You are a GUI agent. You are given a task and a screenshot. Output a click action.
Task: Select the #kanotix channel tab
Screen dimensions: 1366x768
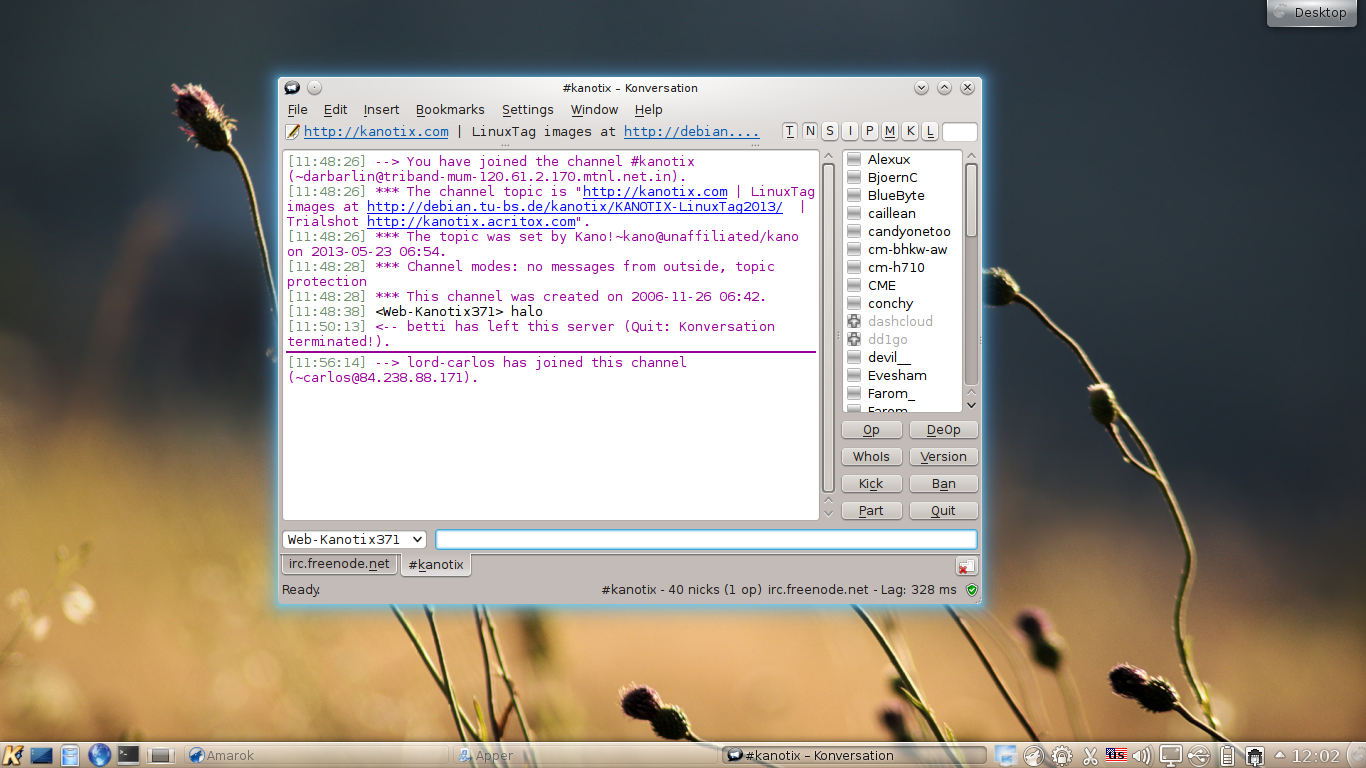click(x=436, y=565)
